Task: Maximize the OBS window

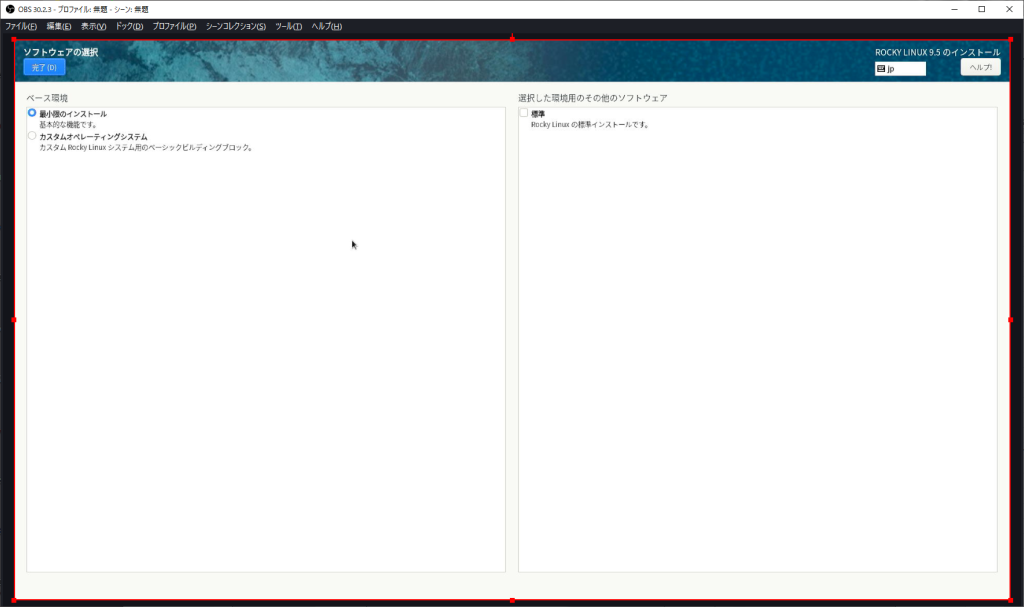Action: pos(981,9)
